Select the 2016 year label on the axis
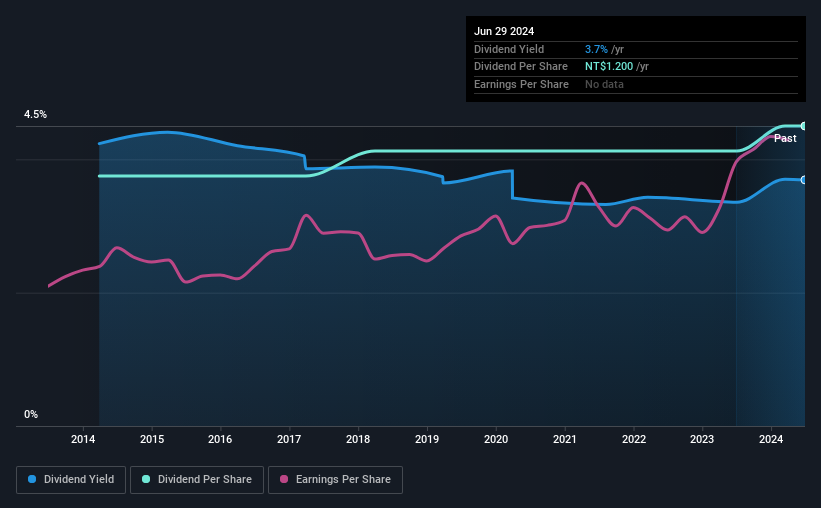This screenshot has width=821, height=508. tap(221, 439)
